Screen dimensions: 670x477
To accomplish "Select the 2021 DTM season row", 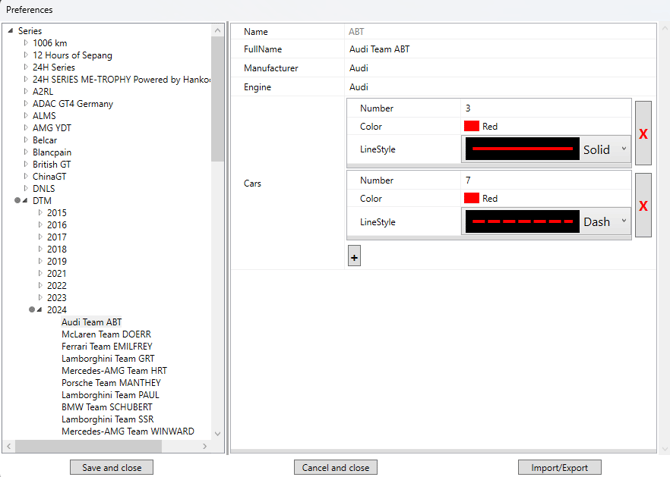I will coord(56,273).
